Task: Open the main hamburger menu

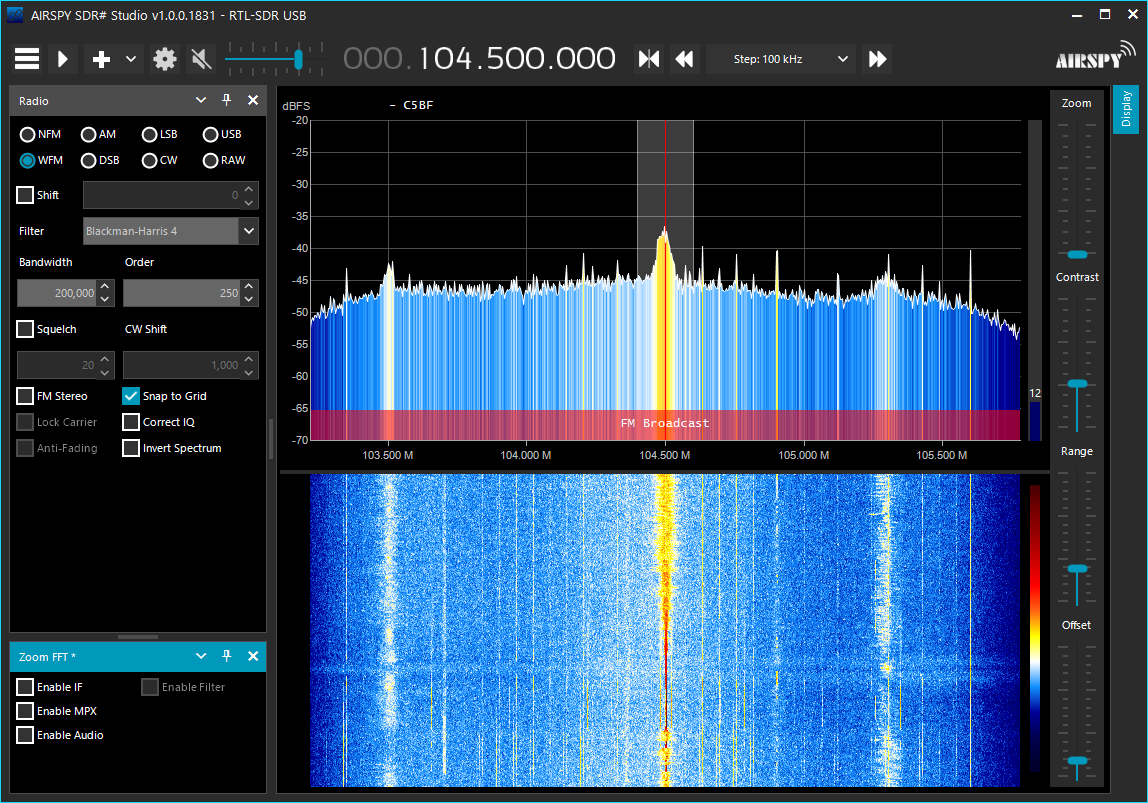Action: [27, 59]
